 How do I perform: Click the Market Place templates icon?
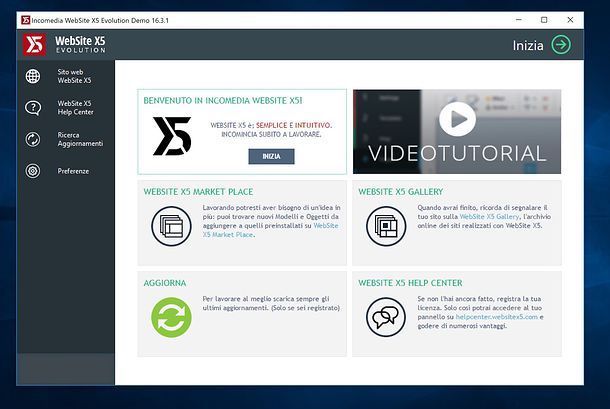coord(171,226)
